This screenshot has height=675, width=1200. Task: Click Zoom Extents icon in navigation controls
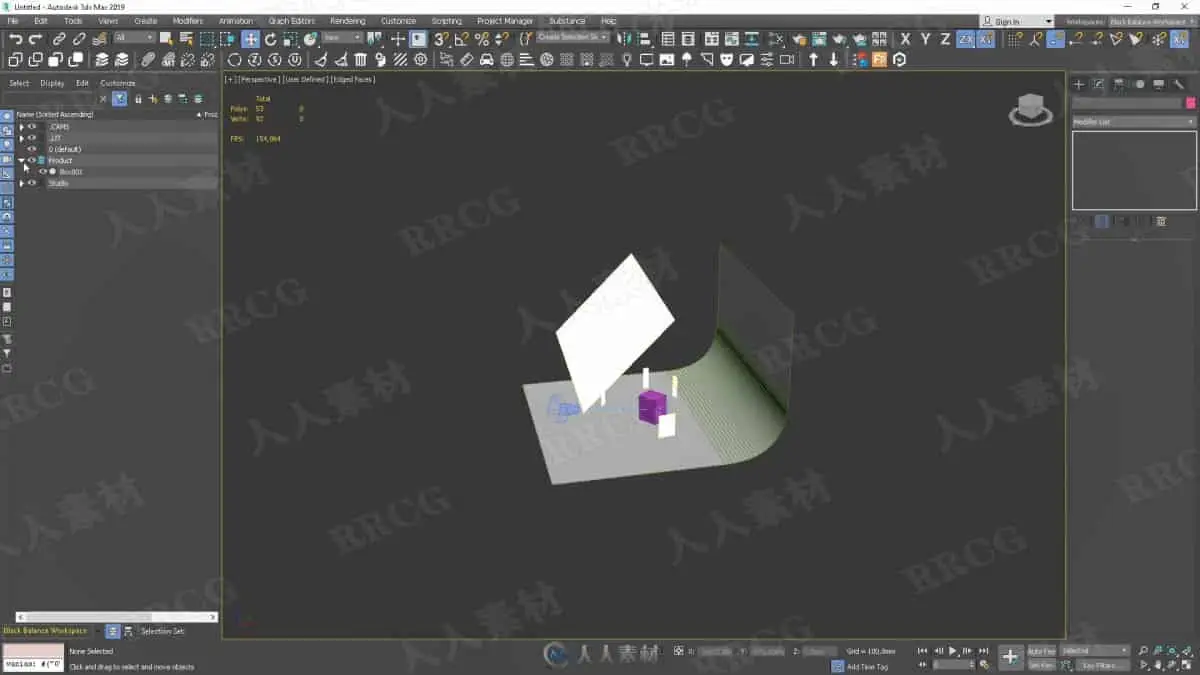tap(1171, 651)
